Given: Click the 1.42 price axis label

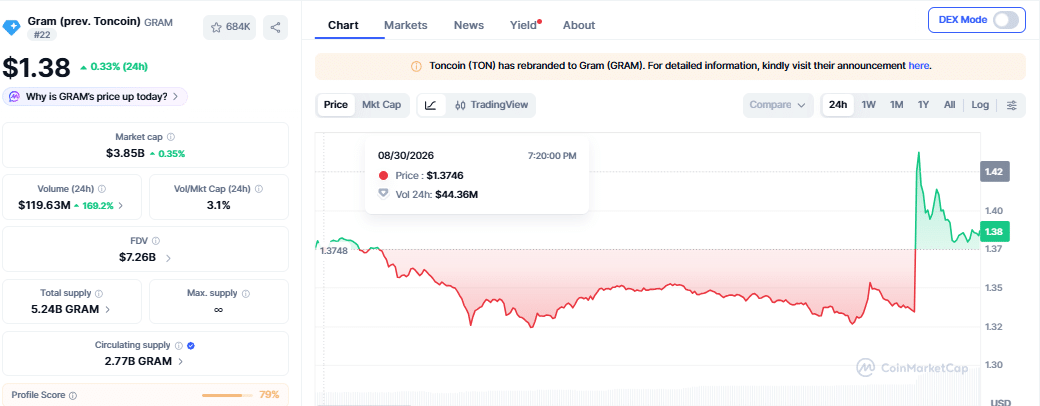Looking at the screenshot, I should (997, 172).
